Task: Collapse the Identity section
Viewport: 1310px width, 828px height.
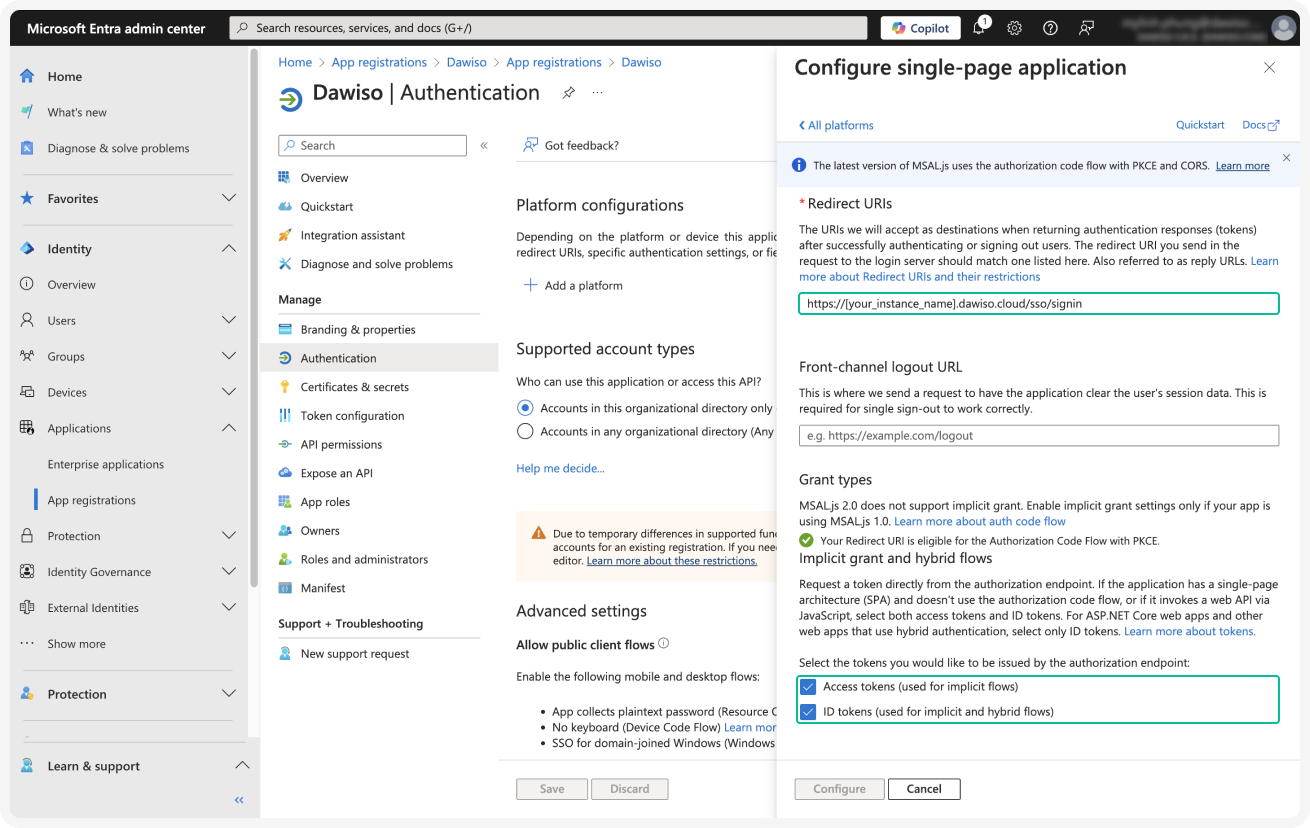Action: click(x=229, y=249)
